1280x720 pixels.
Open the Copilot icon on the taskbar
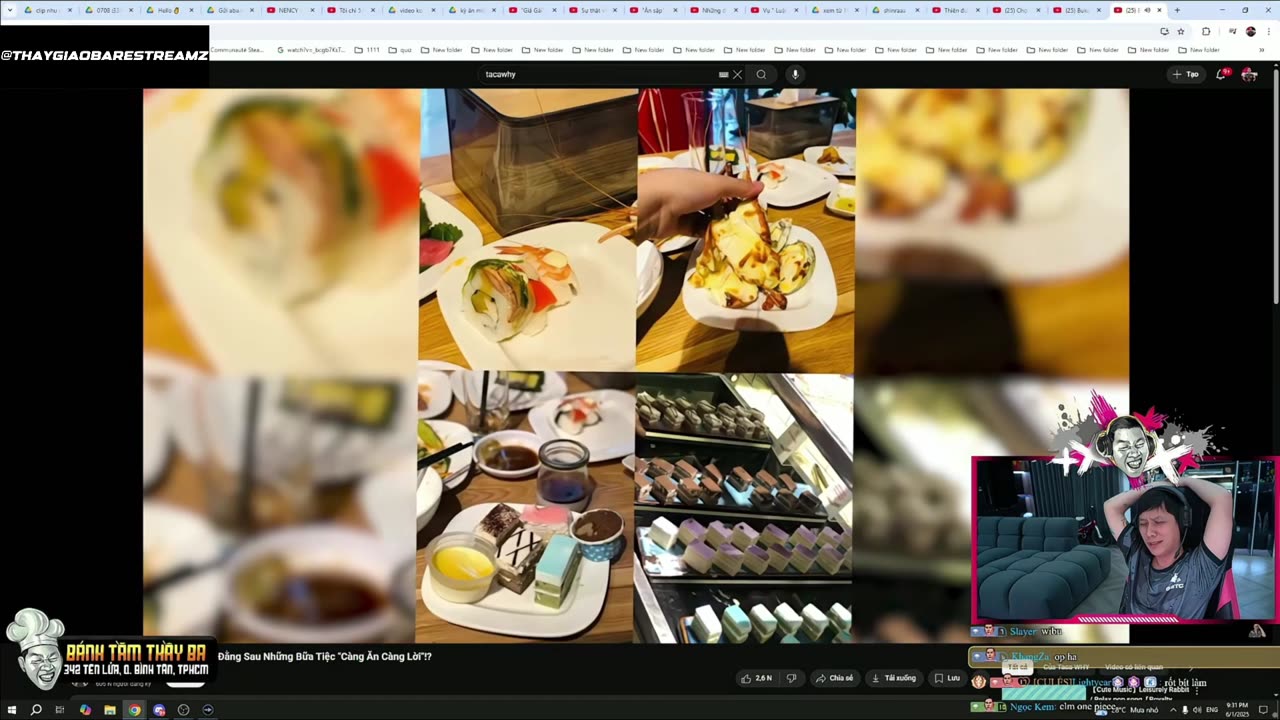point(85,710)
